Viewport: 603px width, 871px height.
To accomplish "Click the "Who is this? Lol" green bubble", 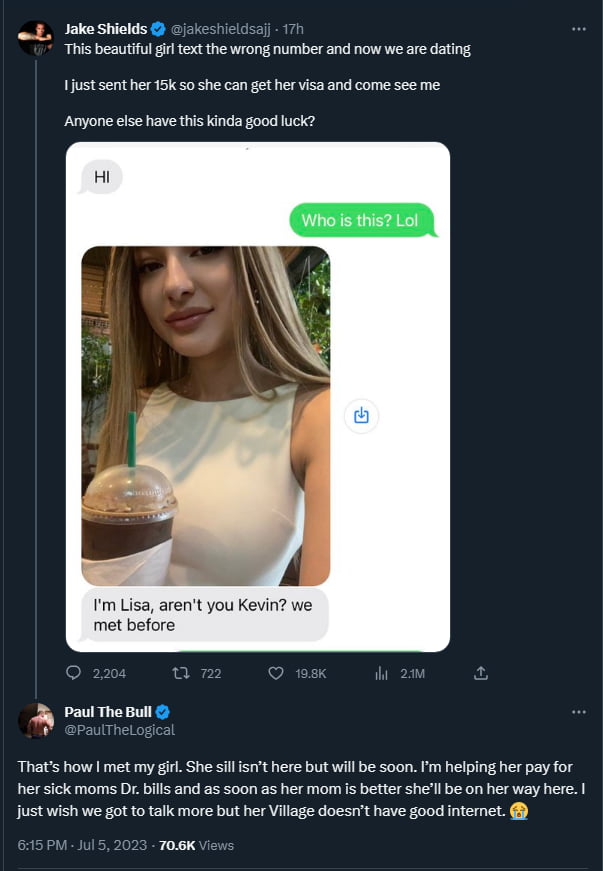I will tap(360, 220).
